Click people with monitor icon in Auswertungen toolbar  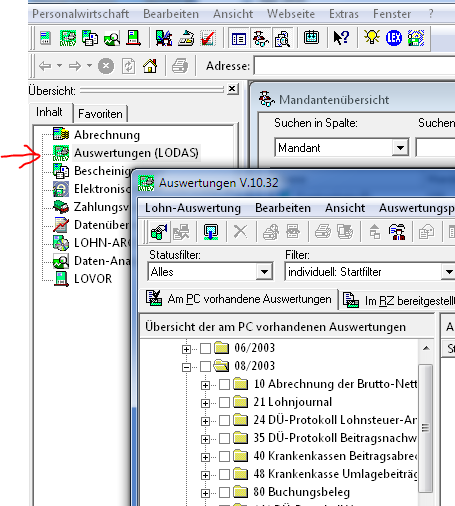pos(397,232)
